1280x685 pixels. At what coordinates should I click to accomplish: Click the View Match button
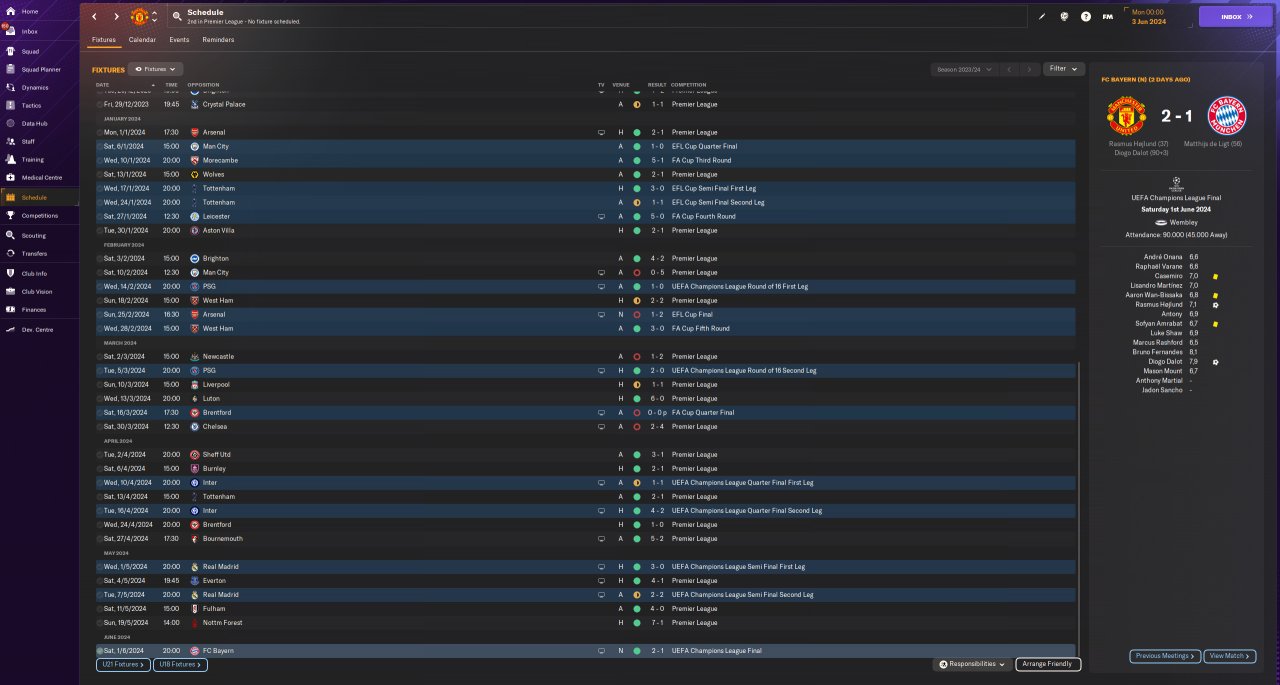(1230, 656)
